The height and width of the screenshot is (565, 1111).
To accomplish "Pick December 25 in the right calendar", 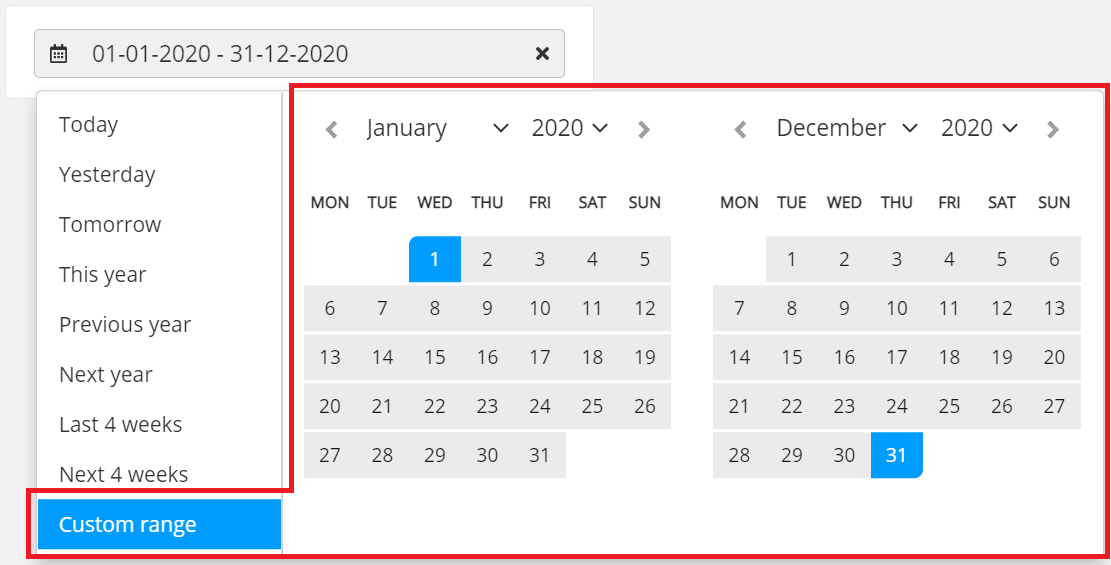I will (949, 406).
